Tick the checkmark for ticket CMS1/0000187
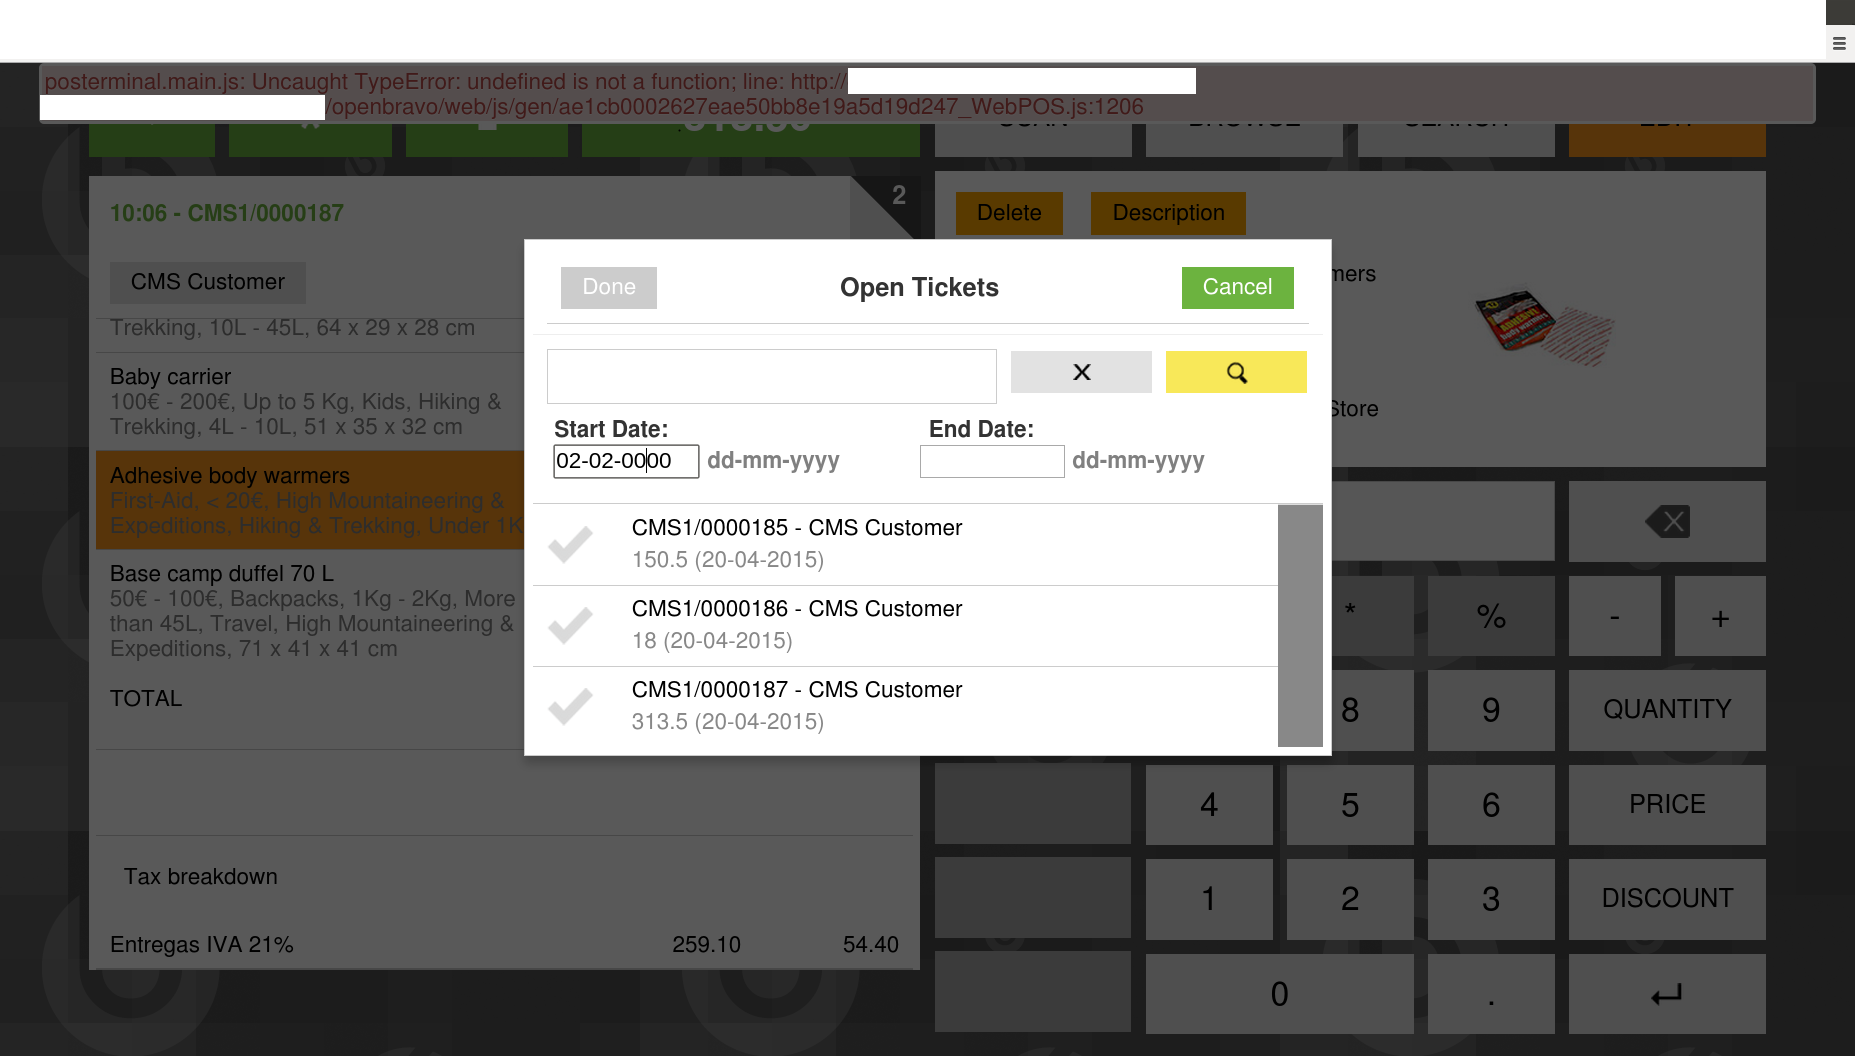Image resolution: width=1855 pixels, height=1056 pixels. 571,706
